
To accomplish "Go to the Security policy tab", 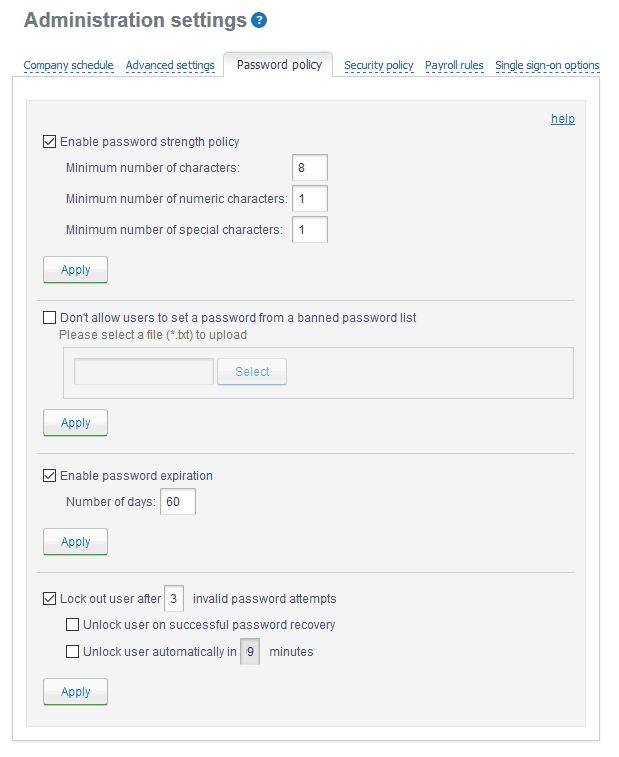I will (x=379, y=65).
